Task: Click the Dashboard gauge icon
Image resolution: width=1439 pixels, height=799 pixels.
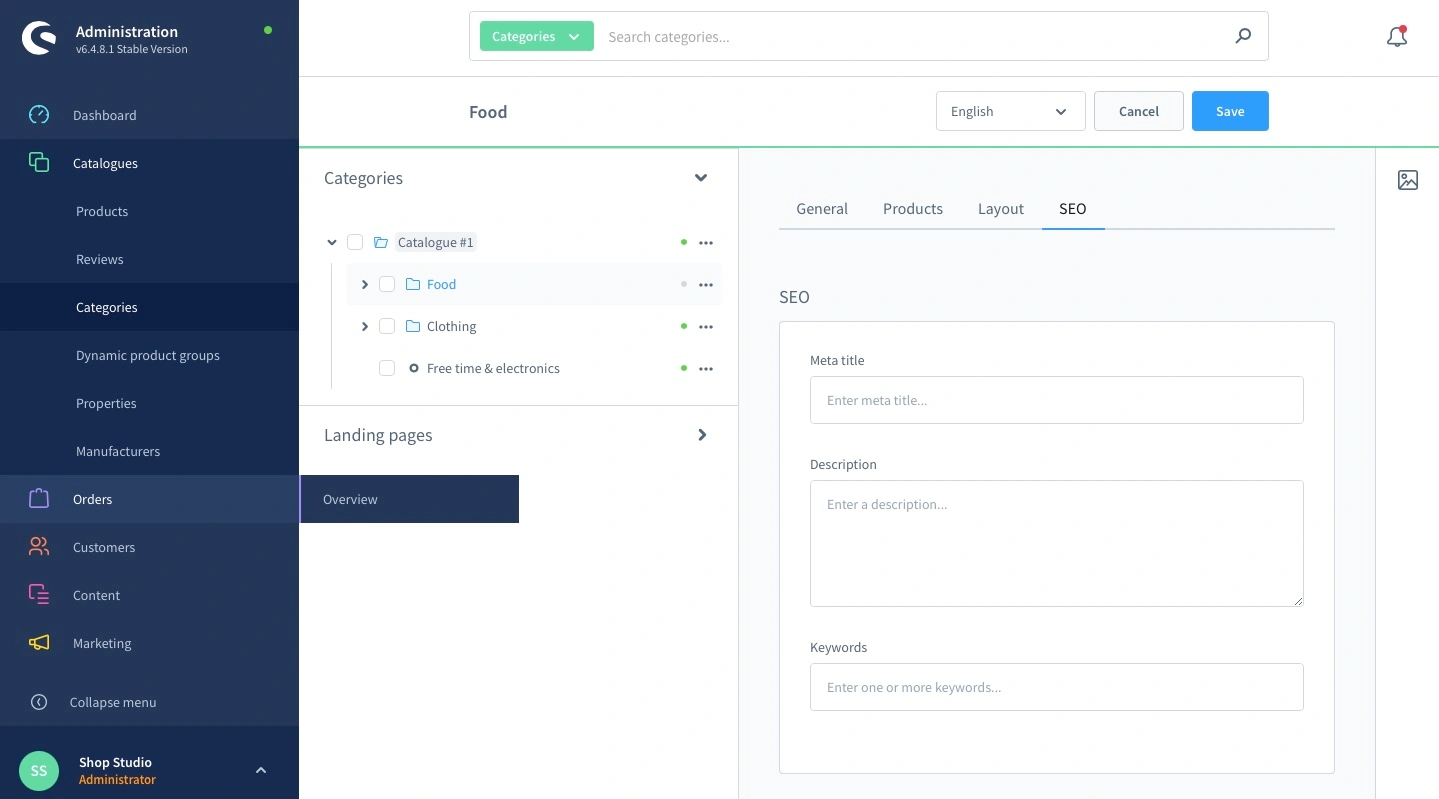Action: pos(39,115)
